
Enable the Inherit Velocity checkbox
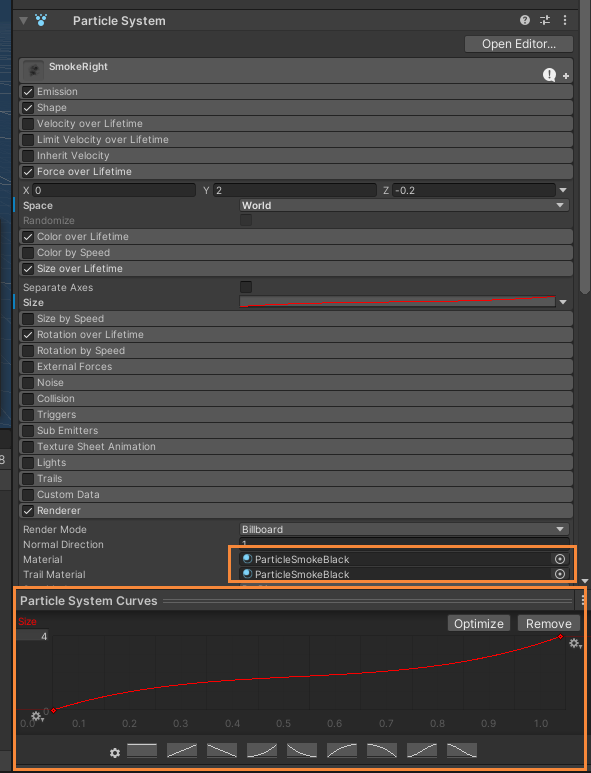[x=28, y=156]
